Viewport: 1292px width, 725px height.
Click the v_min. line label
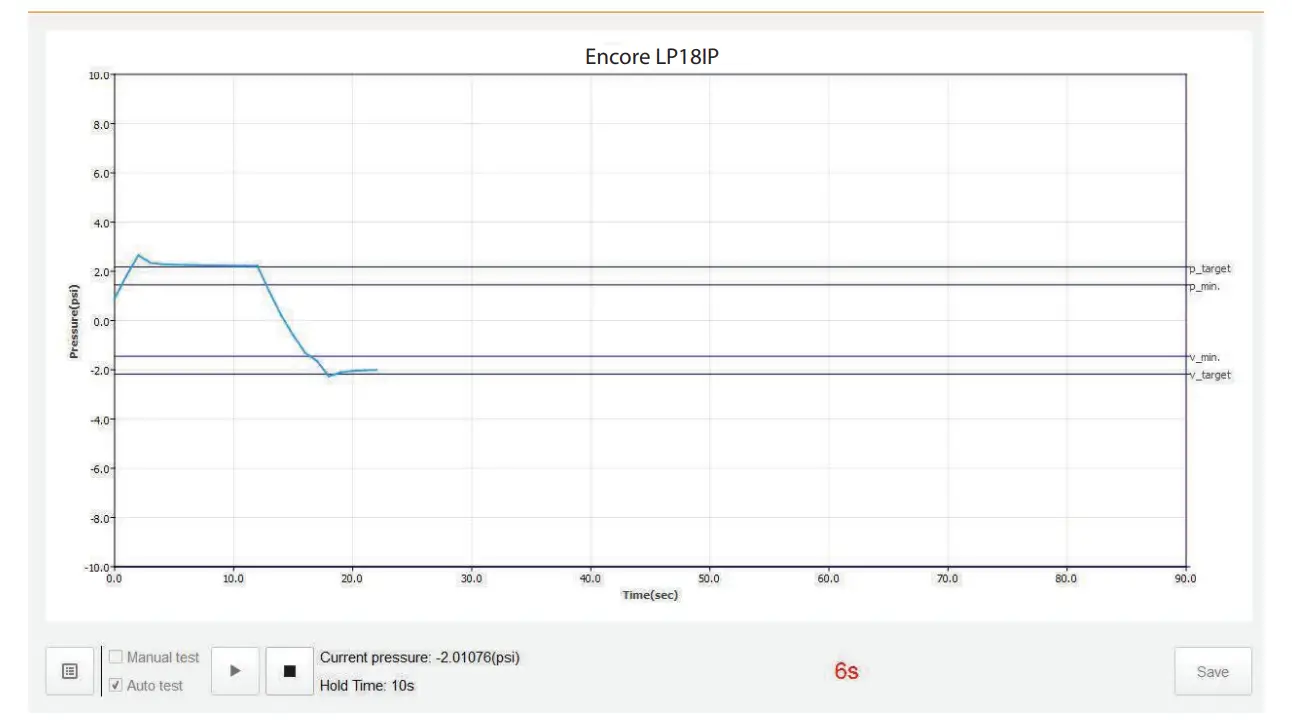click(x=1206, y=357)
